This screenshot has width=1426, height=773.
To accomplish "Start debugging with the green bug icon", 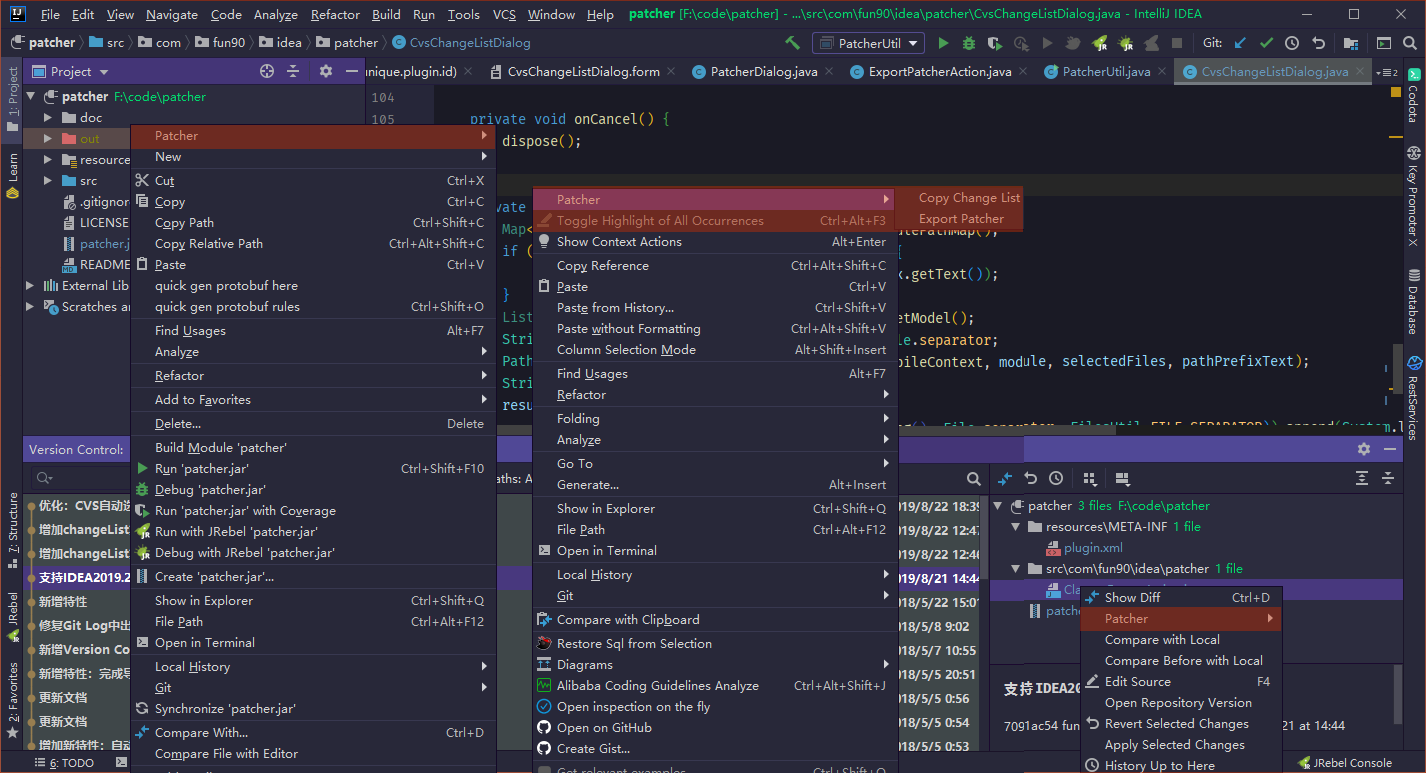I will point(968,43).
